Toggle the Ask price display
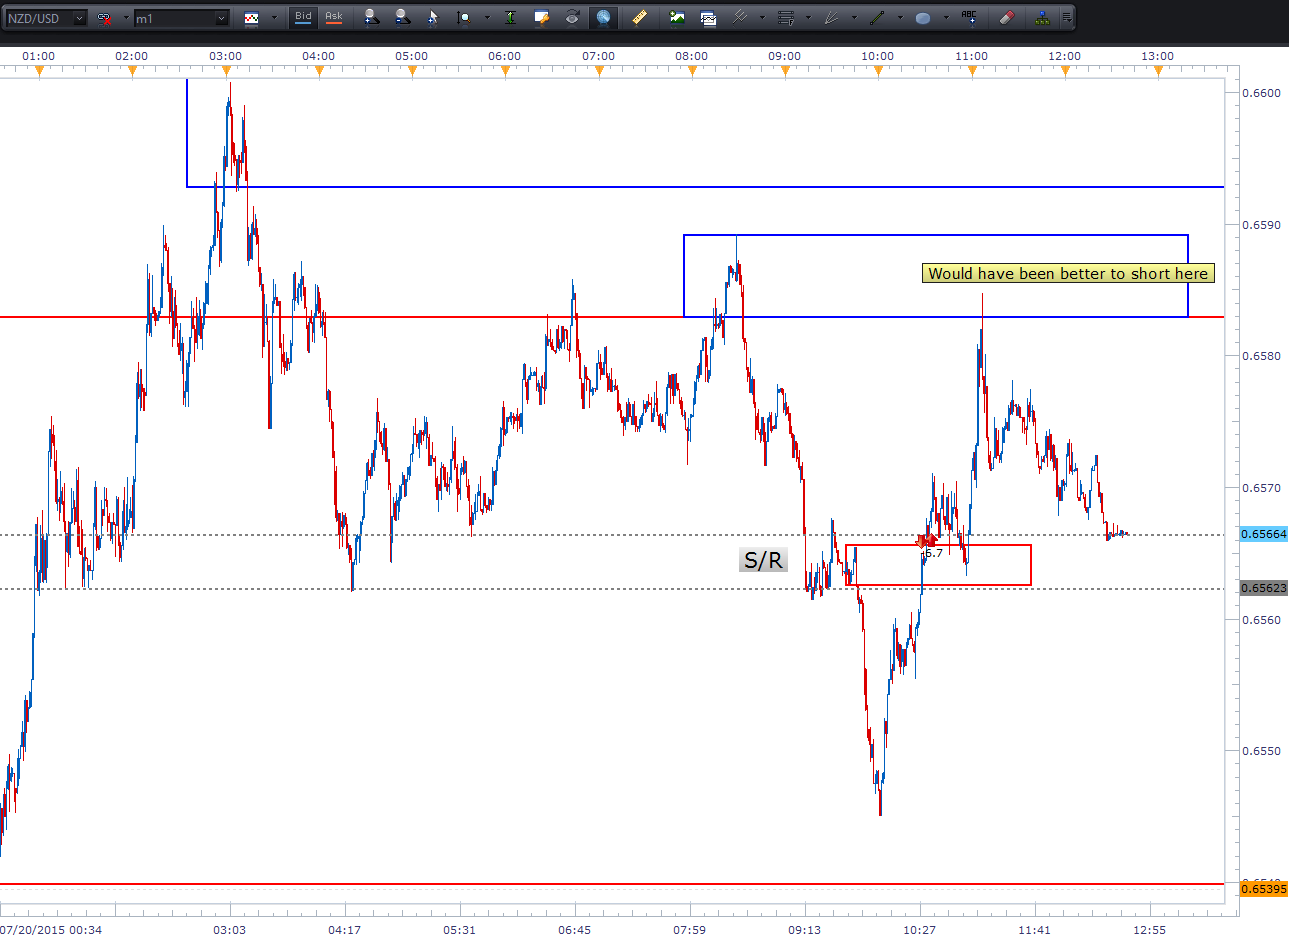This screenshot has width=1289, height=939. 334,17
